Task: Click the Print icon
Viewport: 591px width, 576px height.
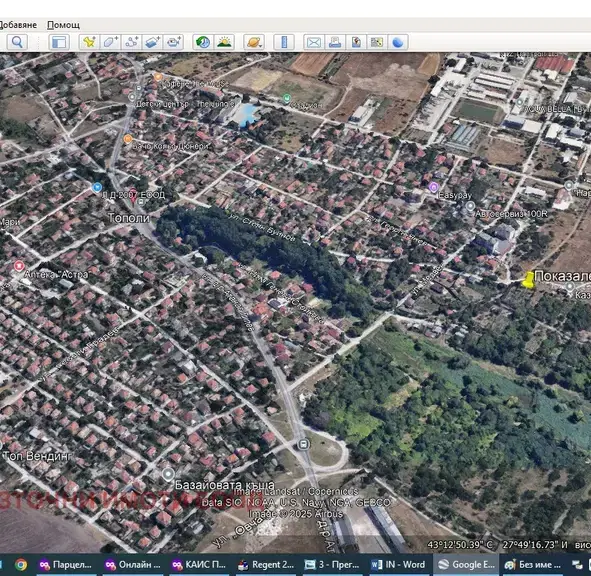Action: point(335,42)
